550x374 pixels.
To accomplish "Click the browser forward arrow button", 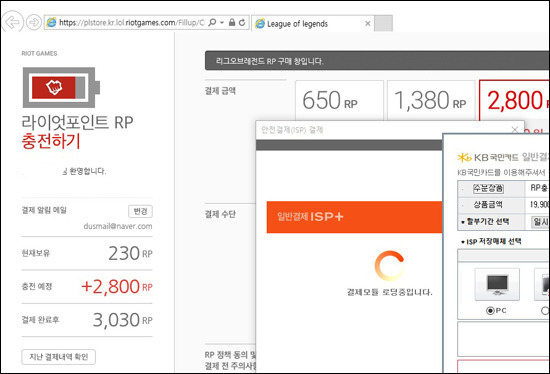I will [34, 22].
